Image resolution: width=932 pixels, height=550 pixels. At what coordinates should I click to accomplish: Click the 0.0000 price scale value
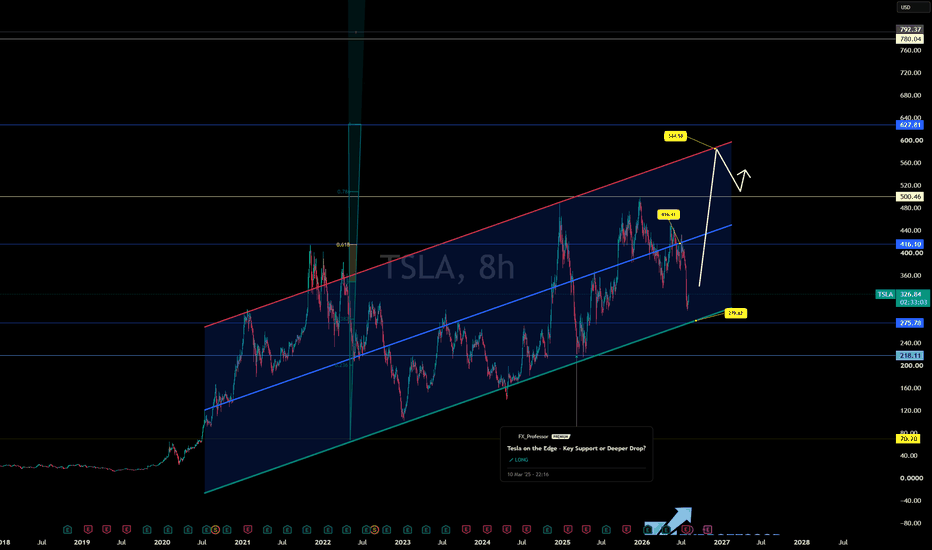tap(911, 478)
